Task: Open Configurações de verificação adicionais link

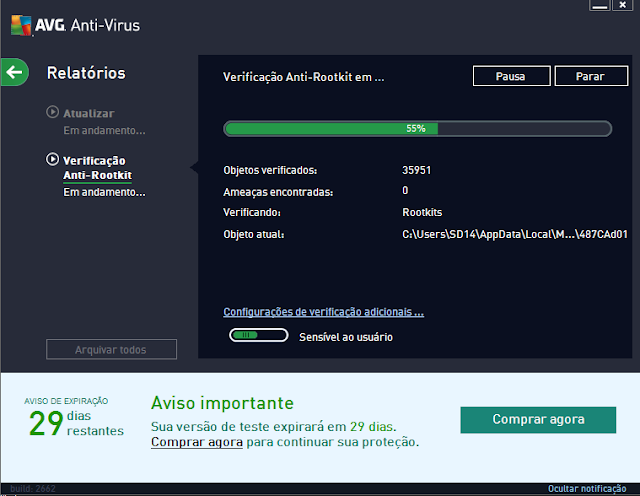Action: pos(323,312)
